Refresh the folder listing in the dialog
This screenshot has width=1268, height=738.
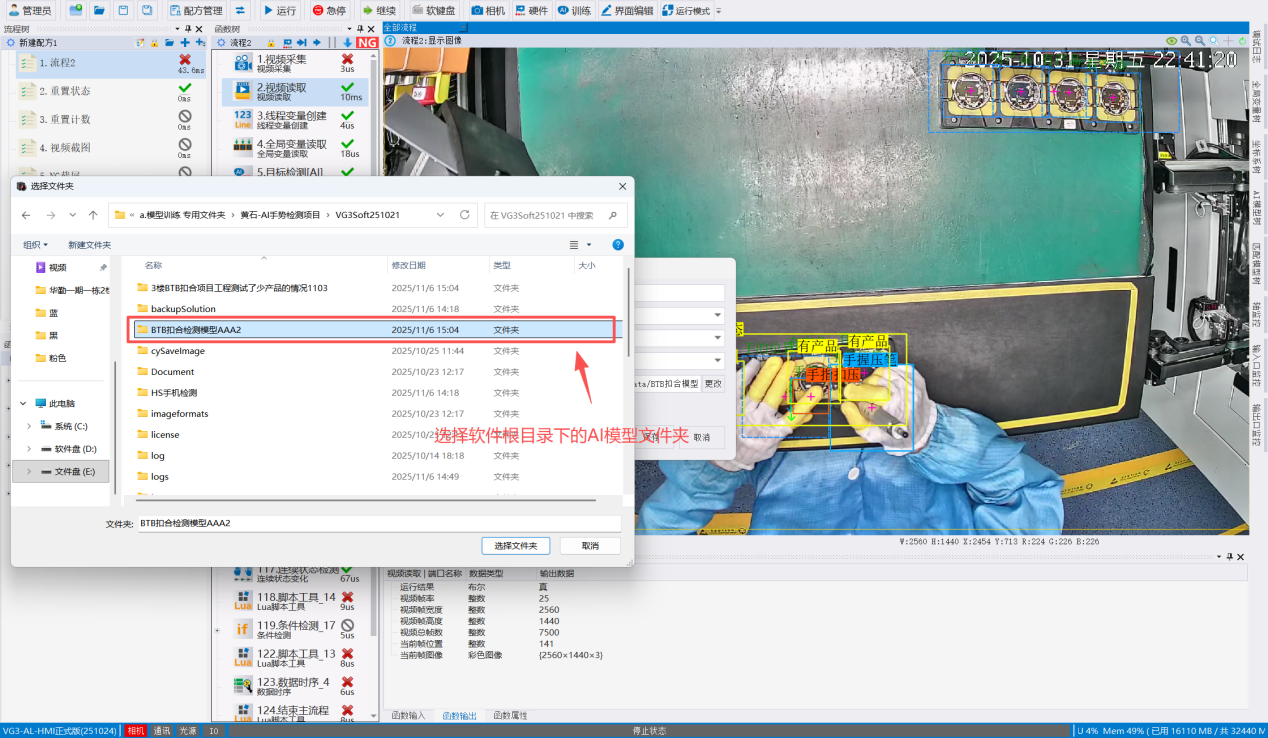point(465,215)
